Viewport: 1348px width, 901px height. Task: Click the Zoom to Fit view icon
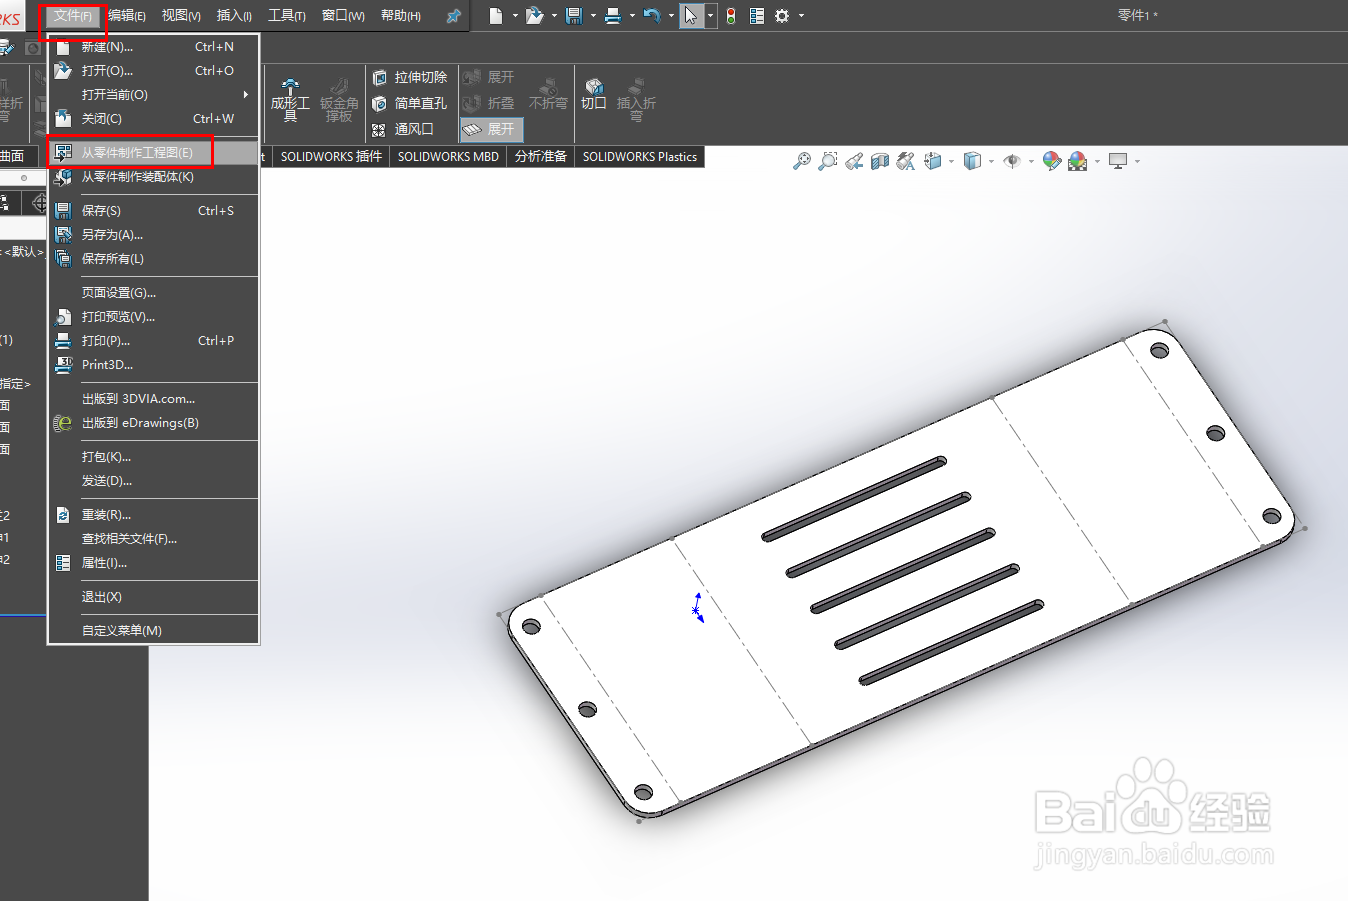[x=802, y=161]
